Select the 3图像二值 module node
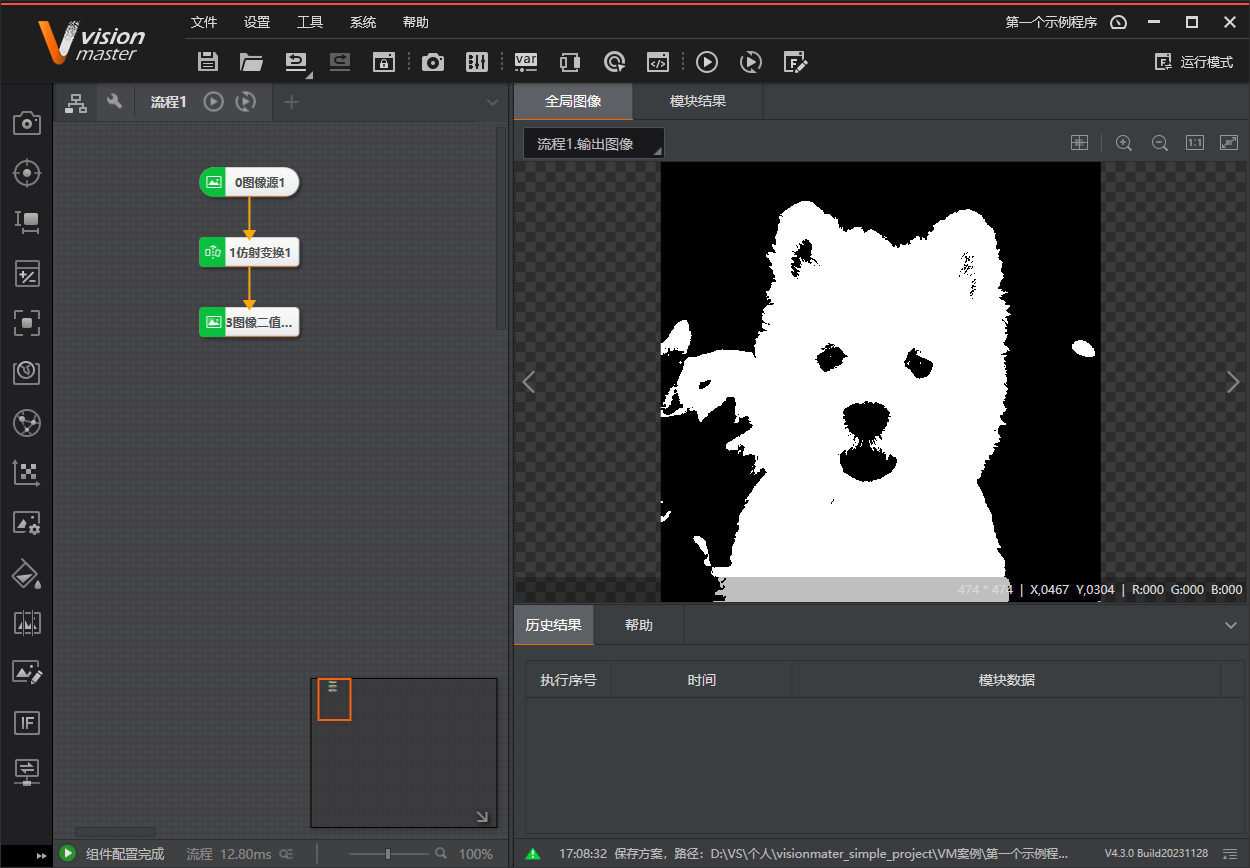 [249, 322]
